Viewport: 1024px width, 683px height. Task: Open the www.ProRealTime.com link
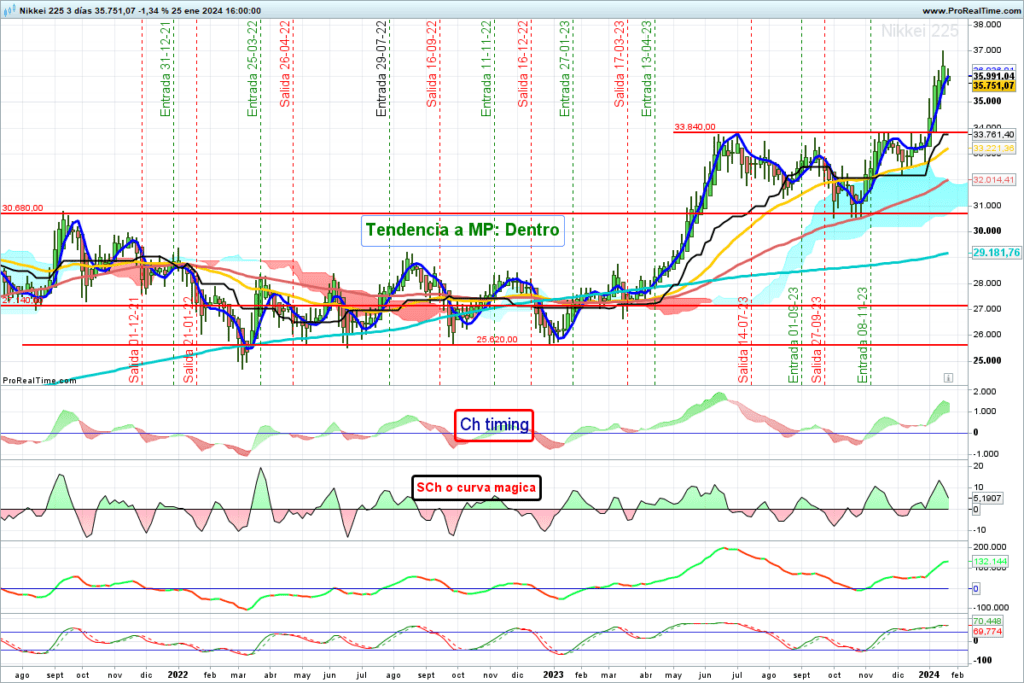click(x=972, y=11)
